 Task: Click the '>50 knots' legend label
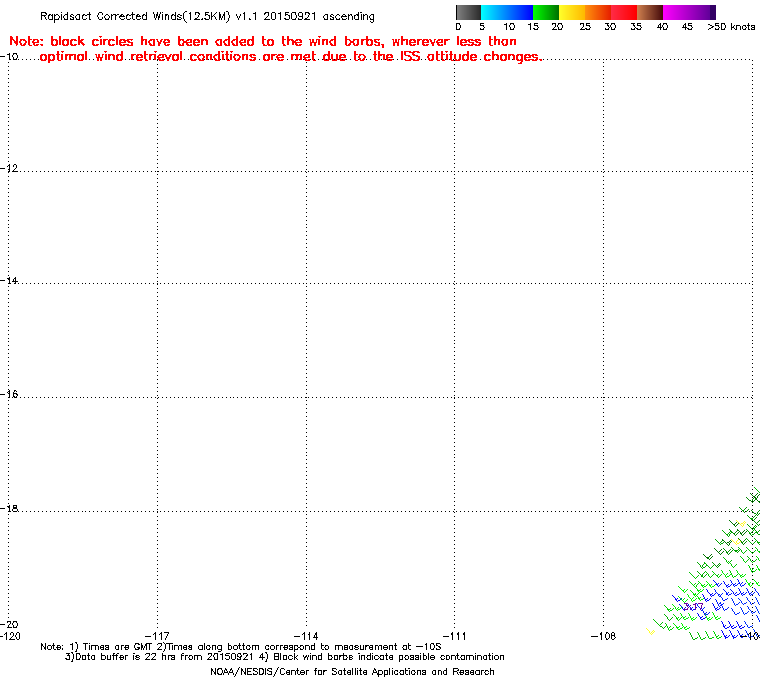(x=731, y=27)
